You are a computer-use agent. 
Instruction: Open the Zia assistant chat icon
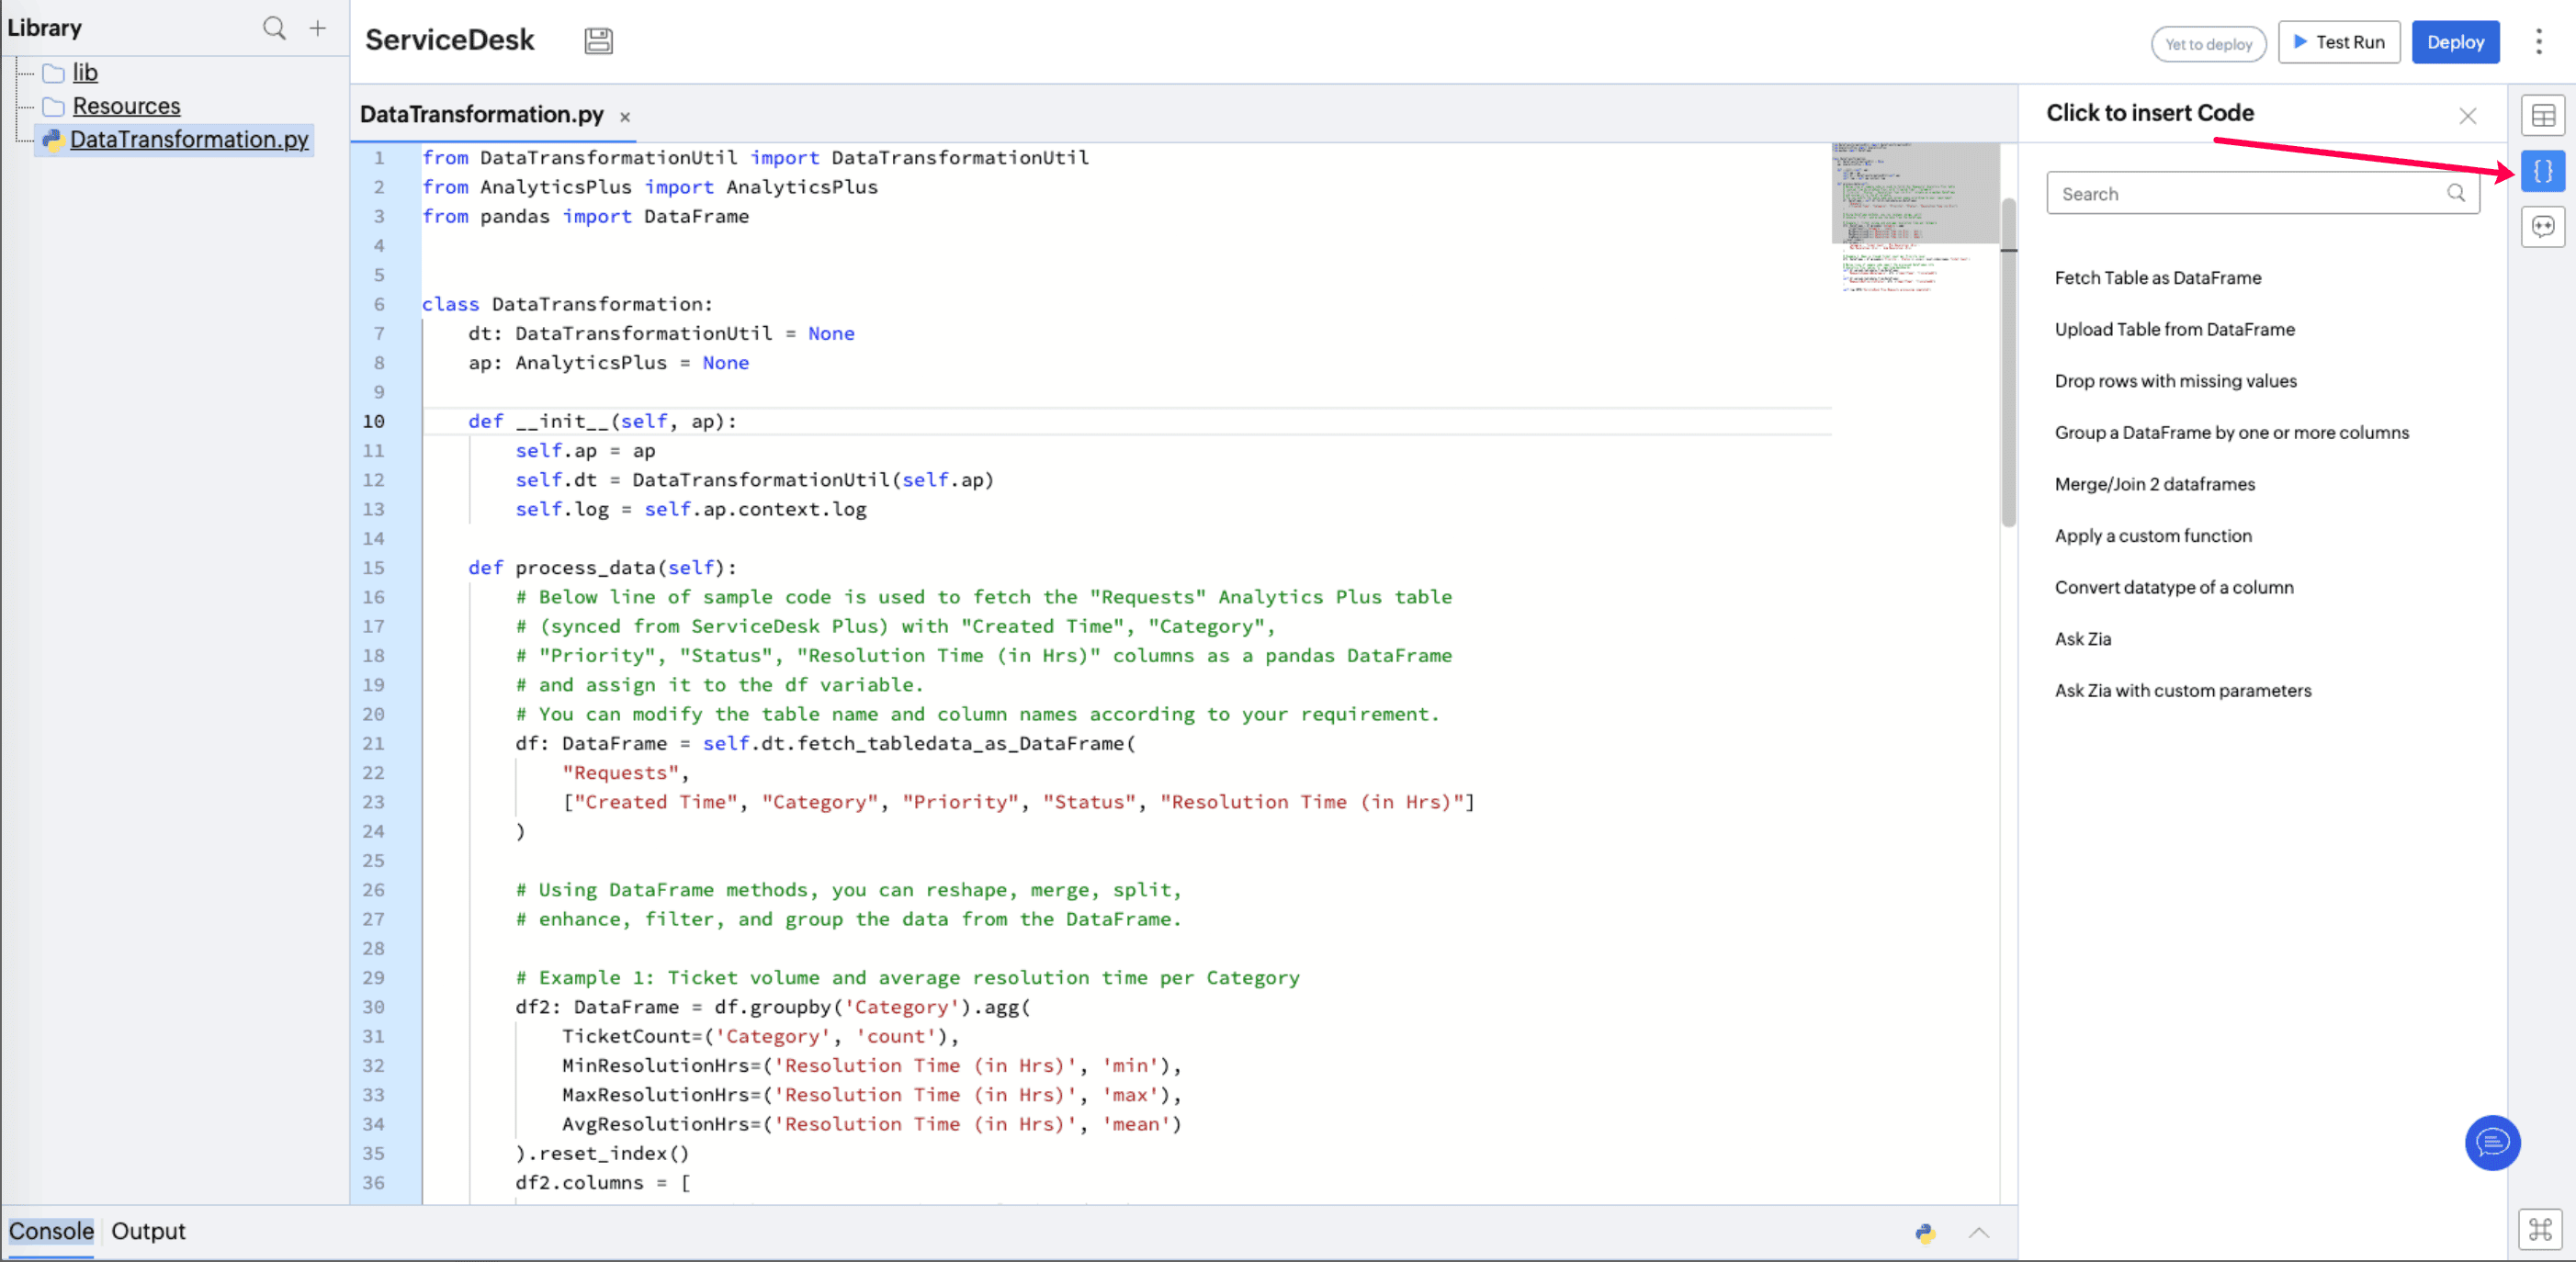(x=2543, y=227)
